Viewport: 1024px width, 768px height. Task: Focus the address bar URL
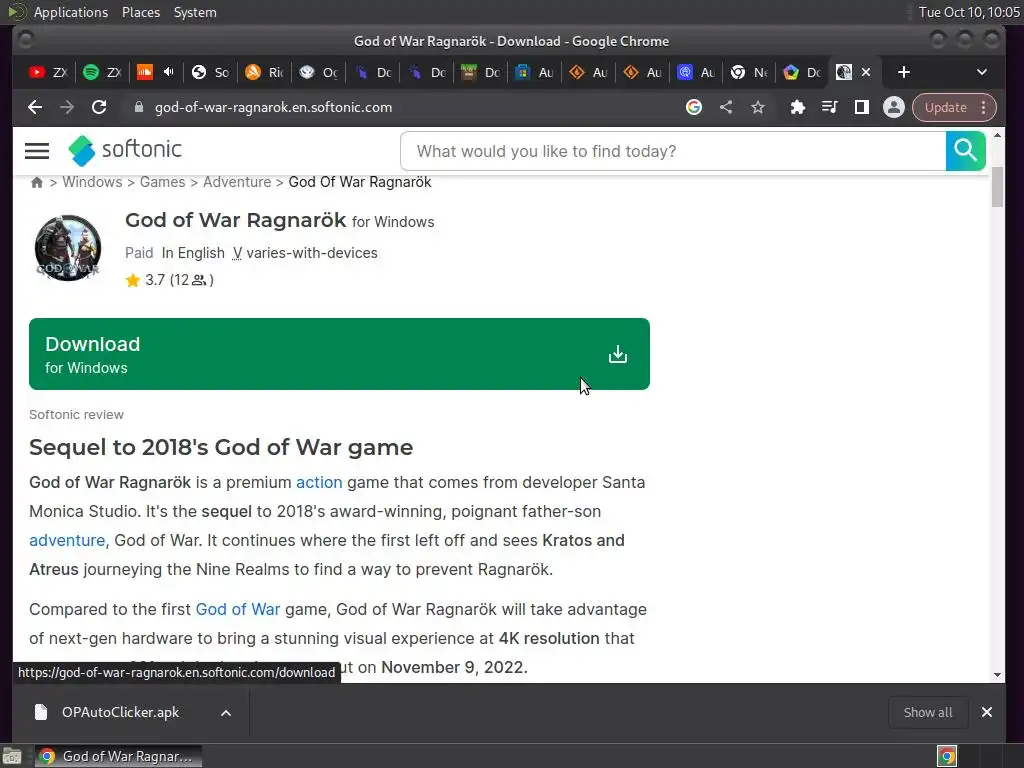(273, 108)
